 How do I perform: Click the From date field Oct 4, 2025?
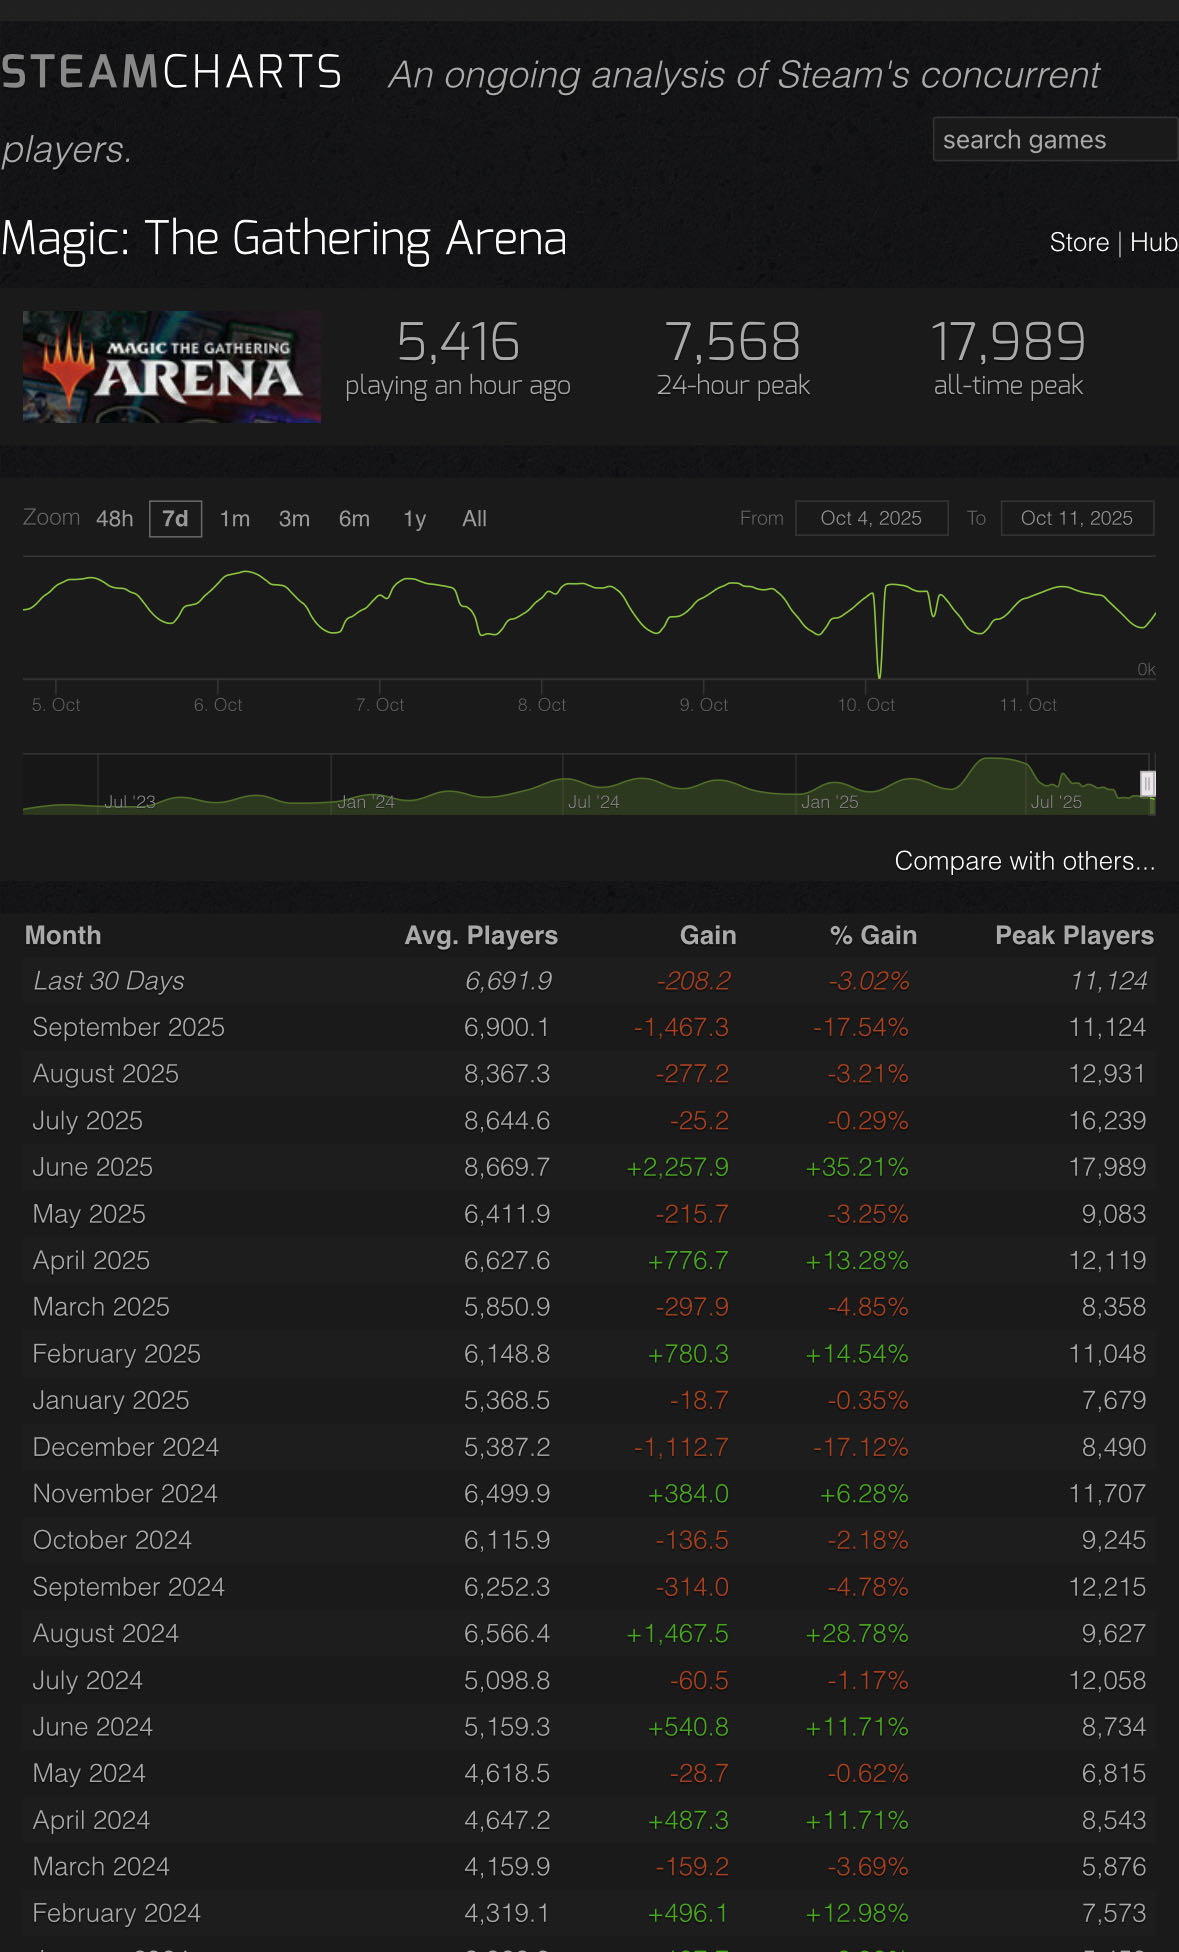click(871, 518)
